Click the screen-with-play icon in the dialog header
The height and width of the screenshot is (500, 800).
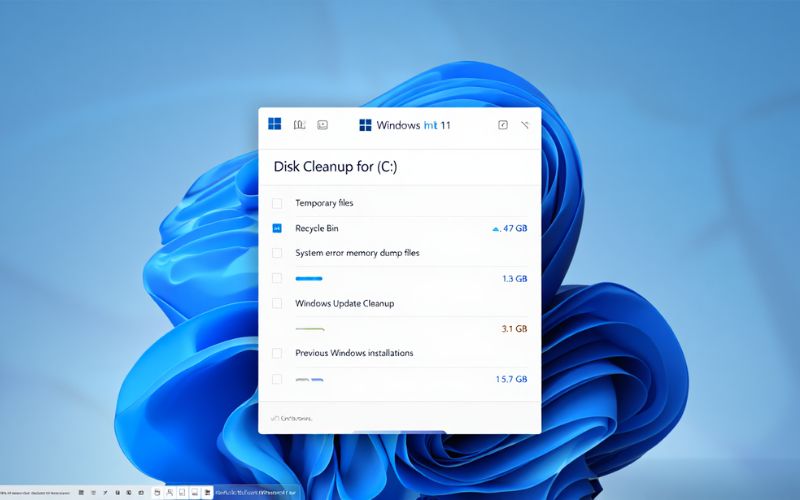(x=322, y=124)
